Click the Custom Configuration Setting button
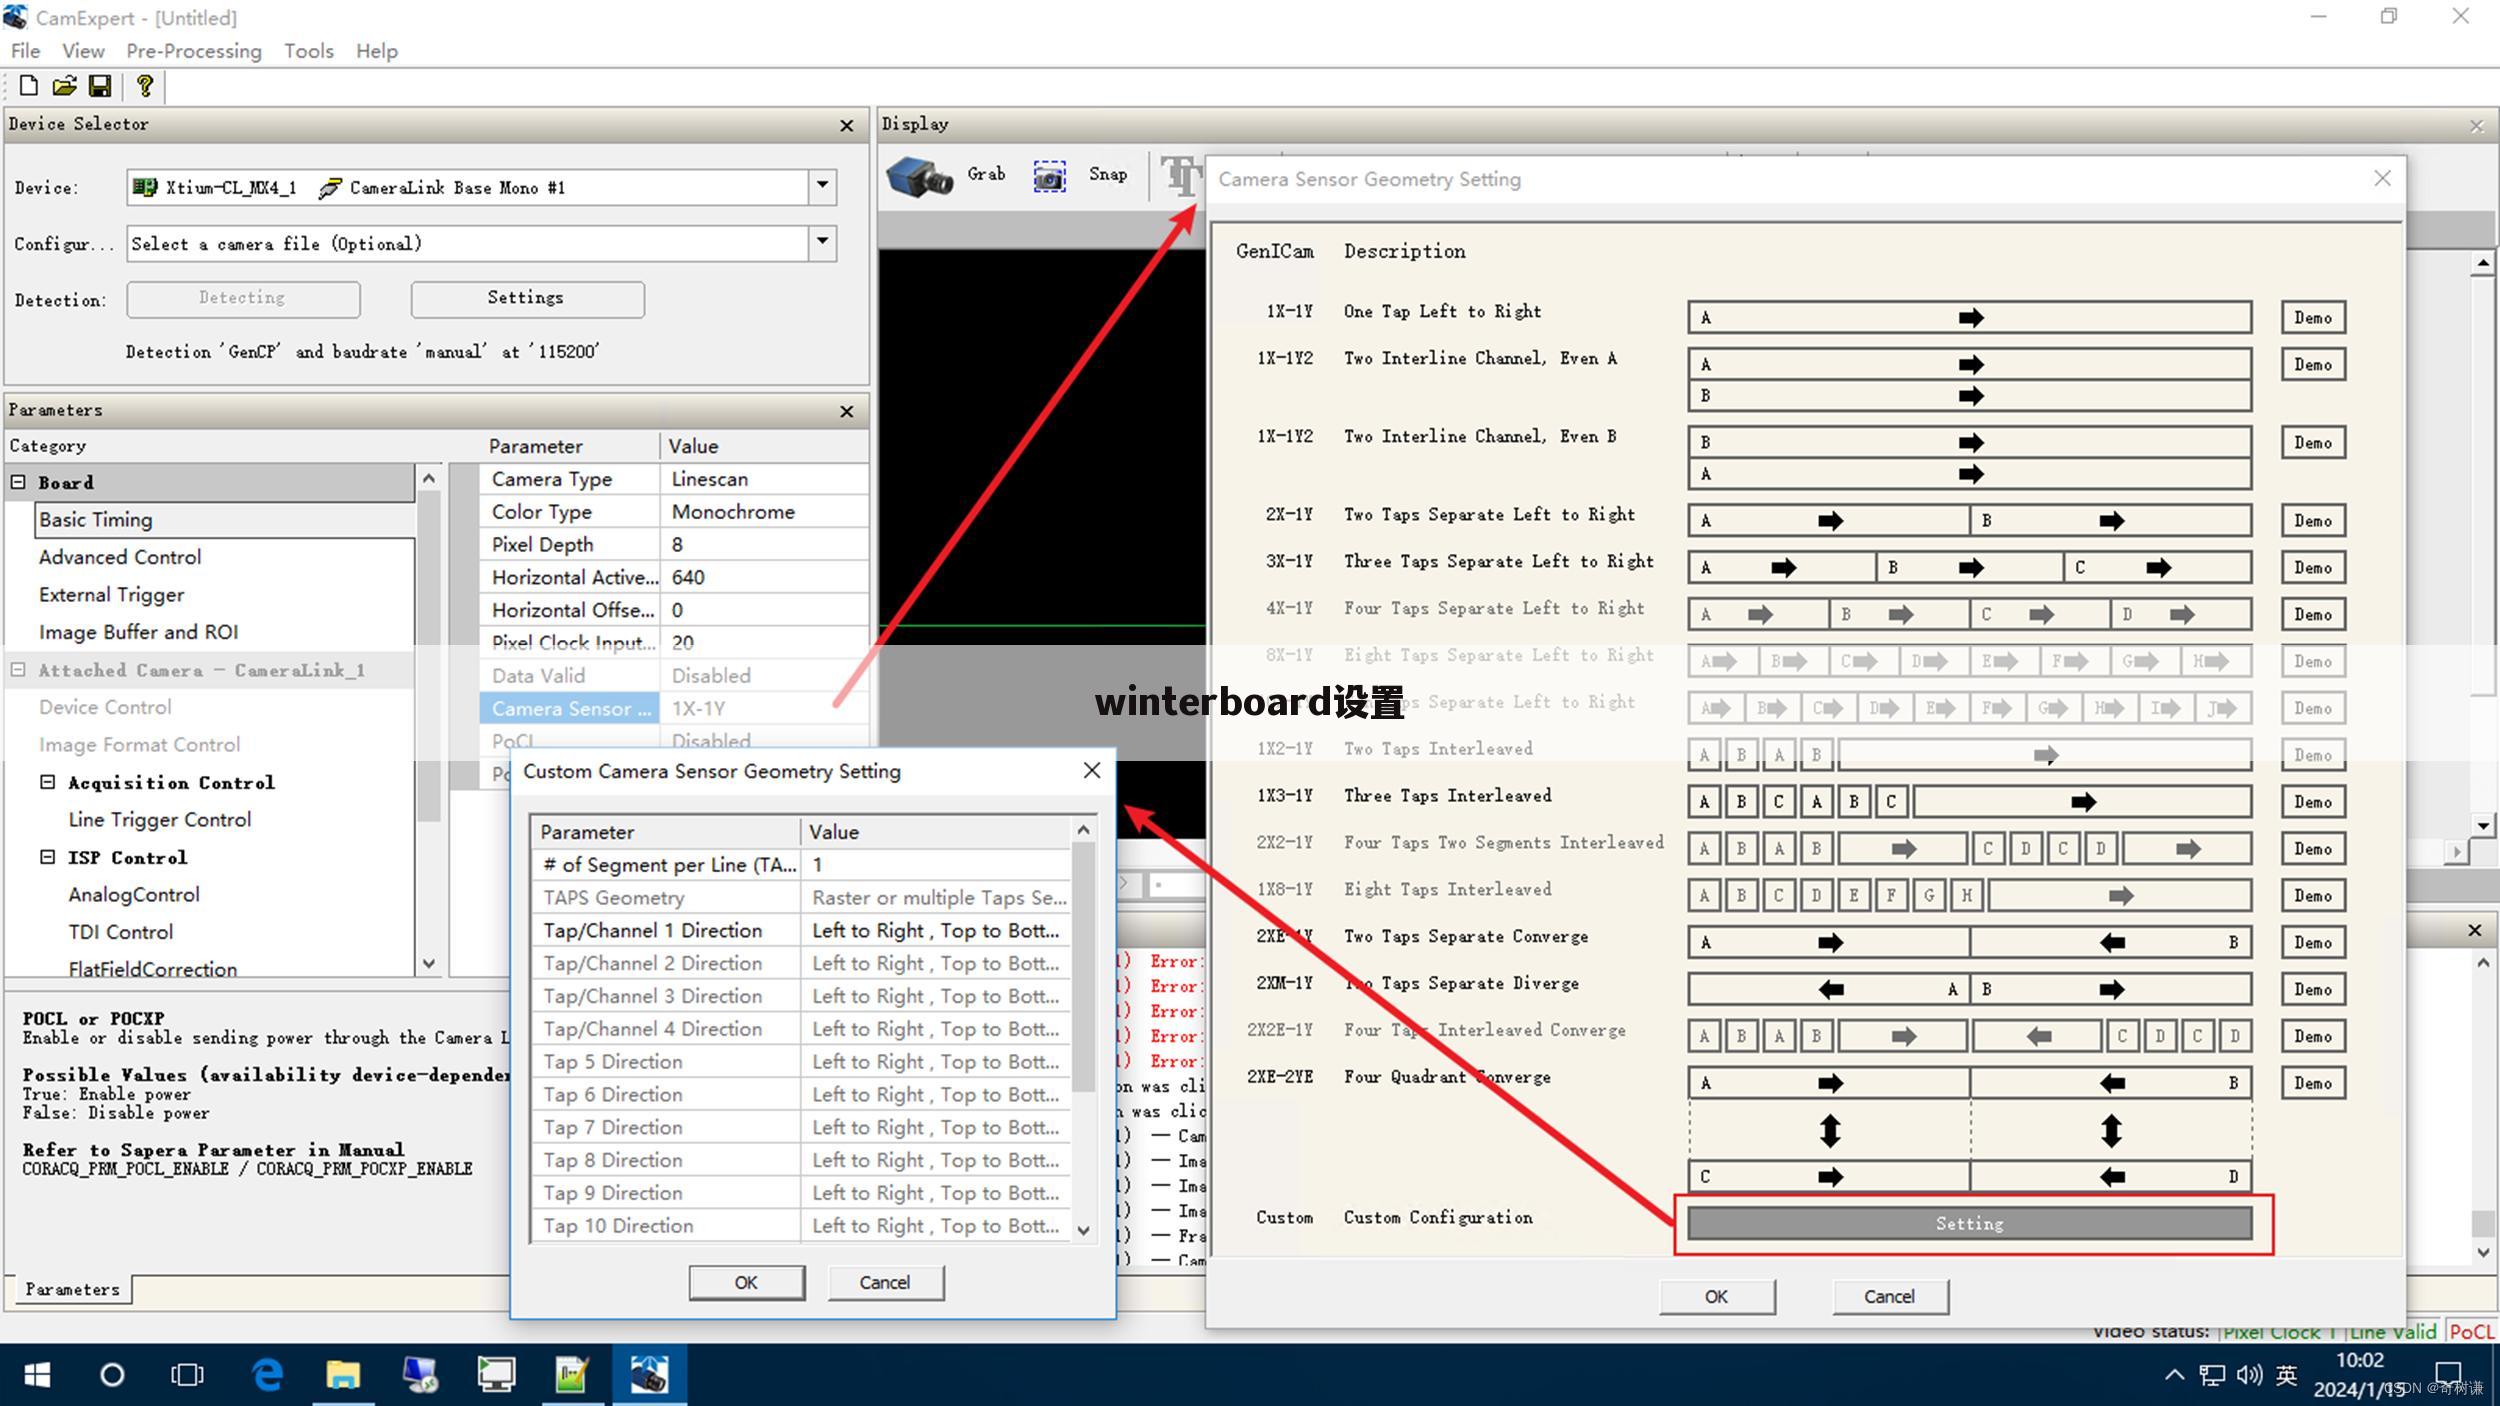 pyautogui.click(x=1969, y=1224)
